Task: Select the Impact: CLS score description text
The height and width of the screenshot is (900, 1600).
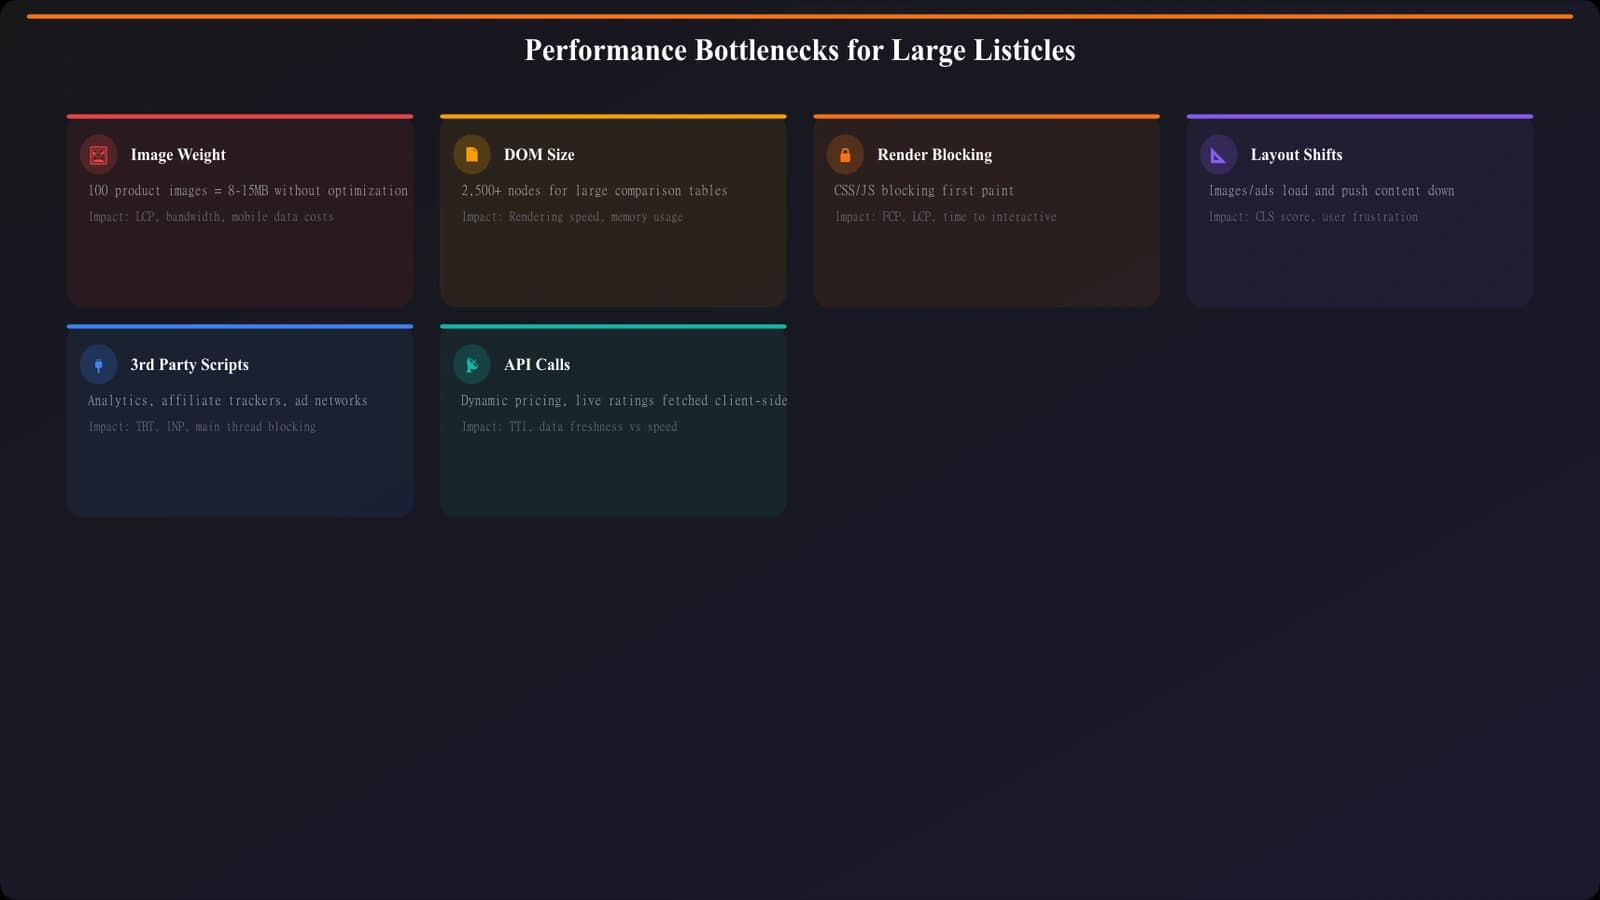Action: pyautogui.click(x=1314, y=216)
